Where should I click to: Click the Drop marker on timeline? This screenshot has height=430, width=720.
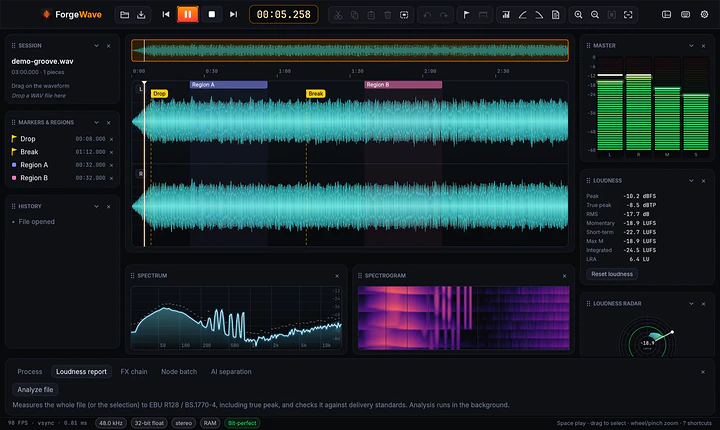[159, 94]
